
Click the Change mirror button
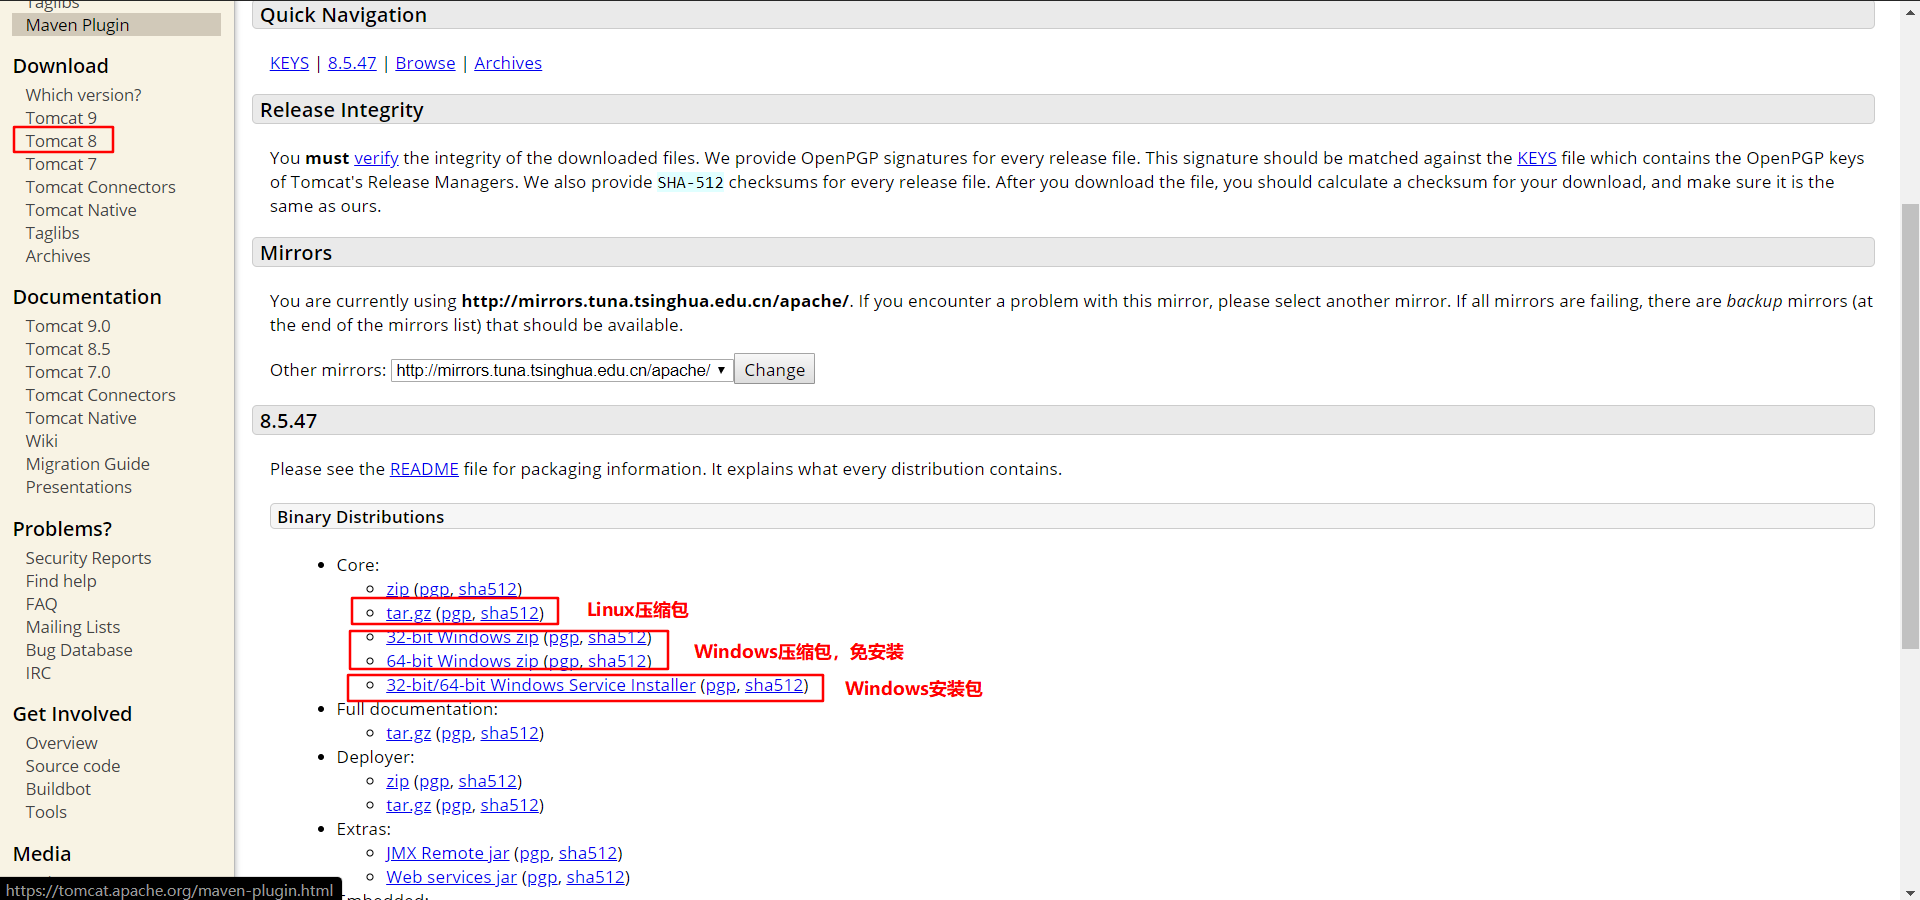(x=774, y=370)
